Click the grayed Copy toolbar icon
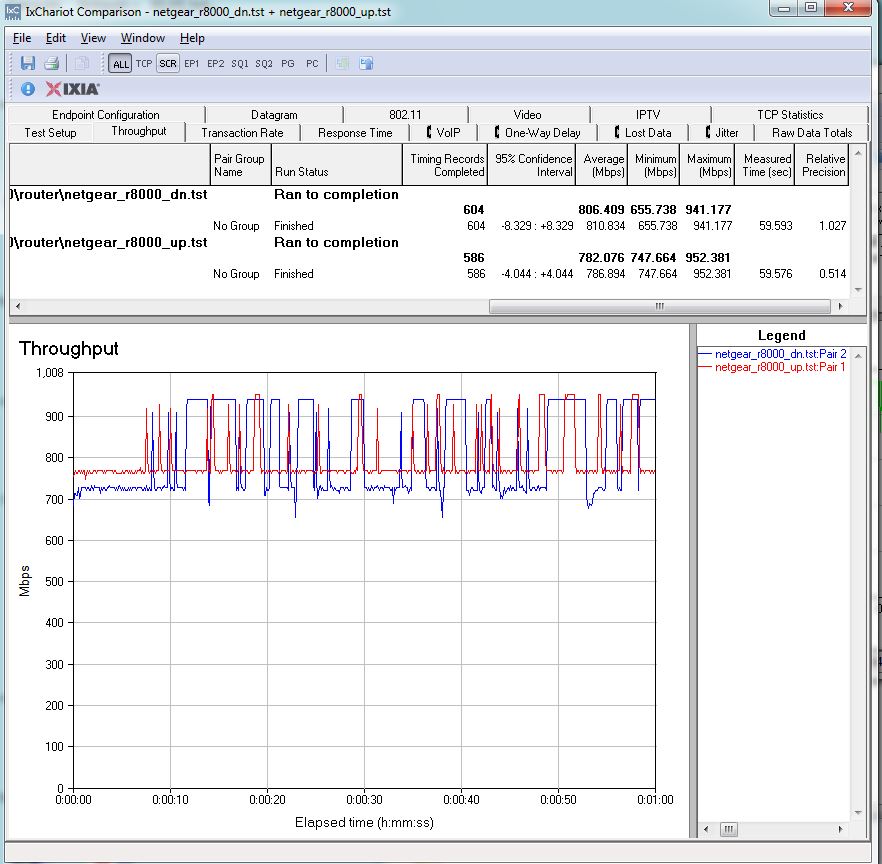882x864 pixels. point(82,63)
